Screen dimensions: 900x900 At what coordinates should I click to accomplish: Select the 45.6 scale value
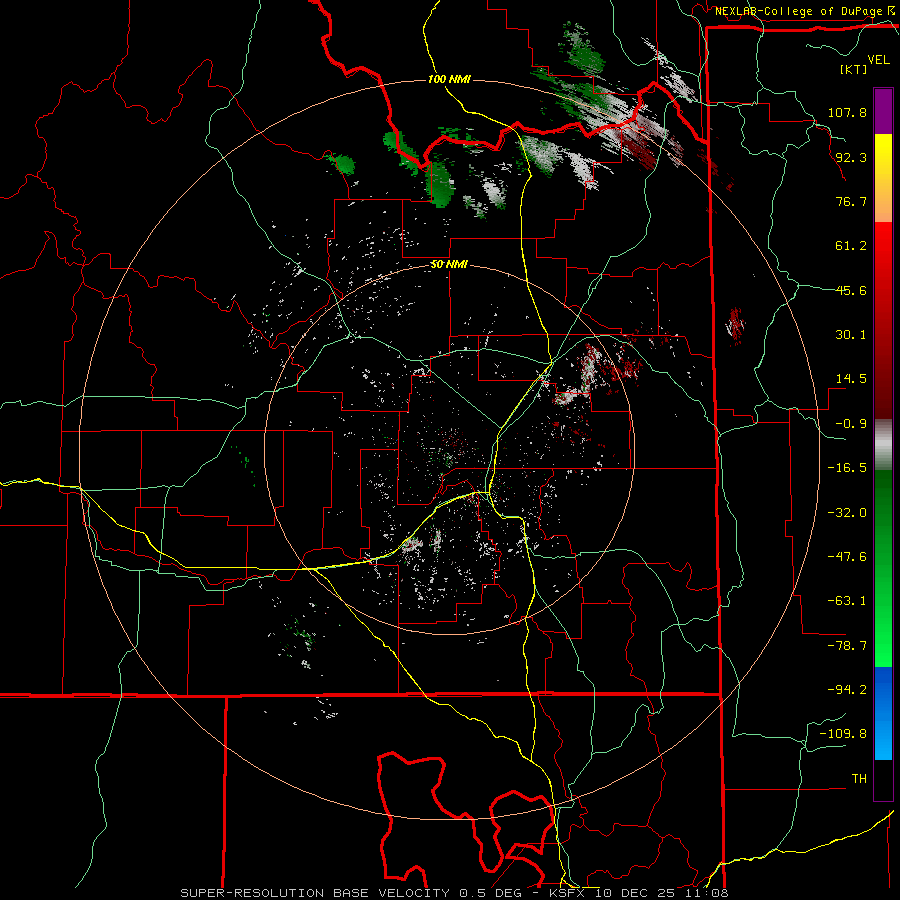point(851,290)
